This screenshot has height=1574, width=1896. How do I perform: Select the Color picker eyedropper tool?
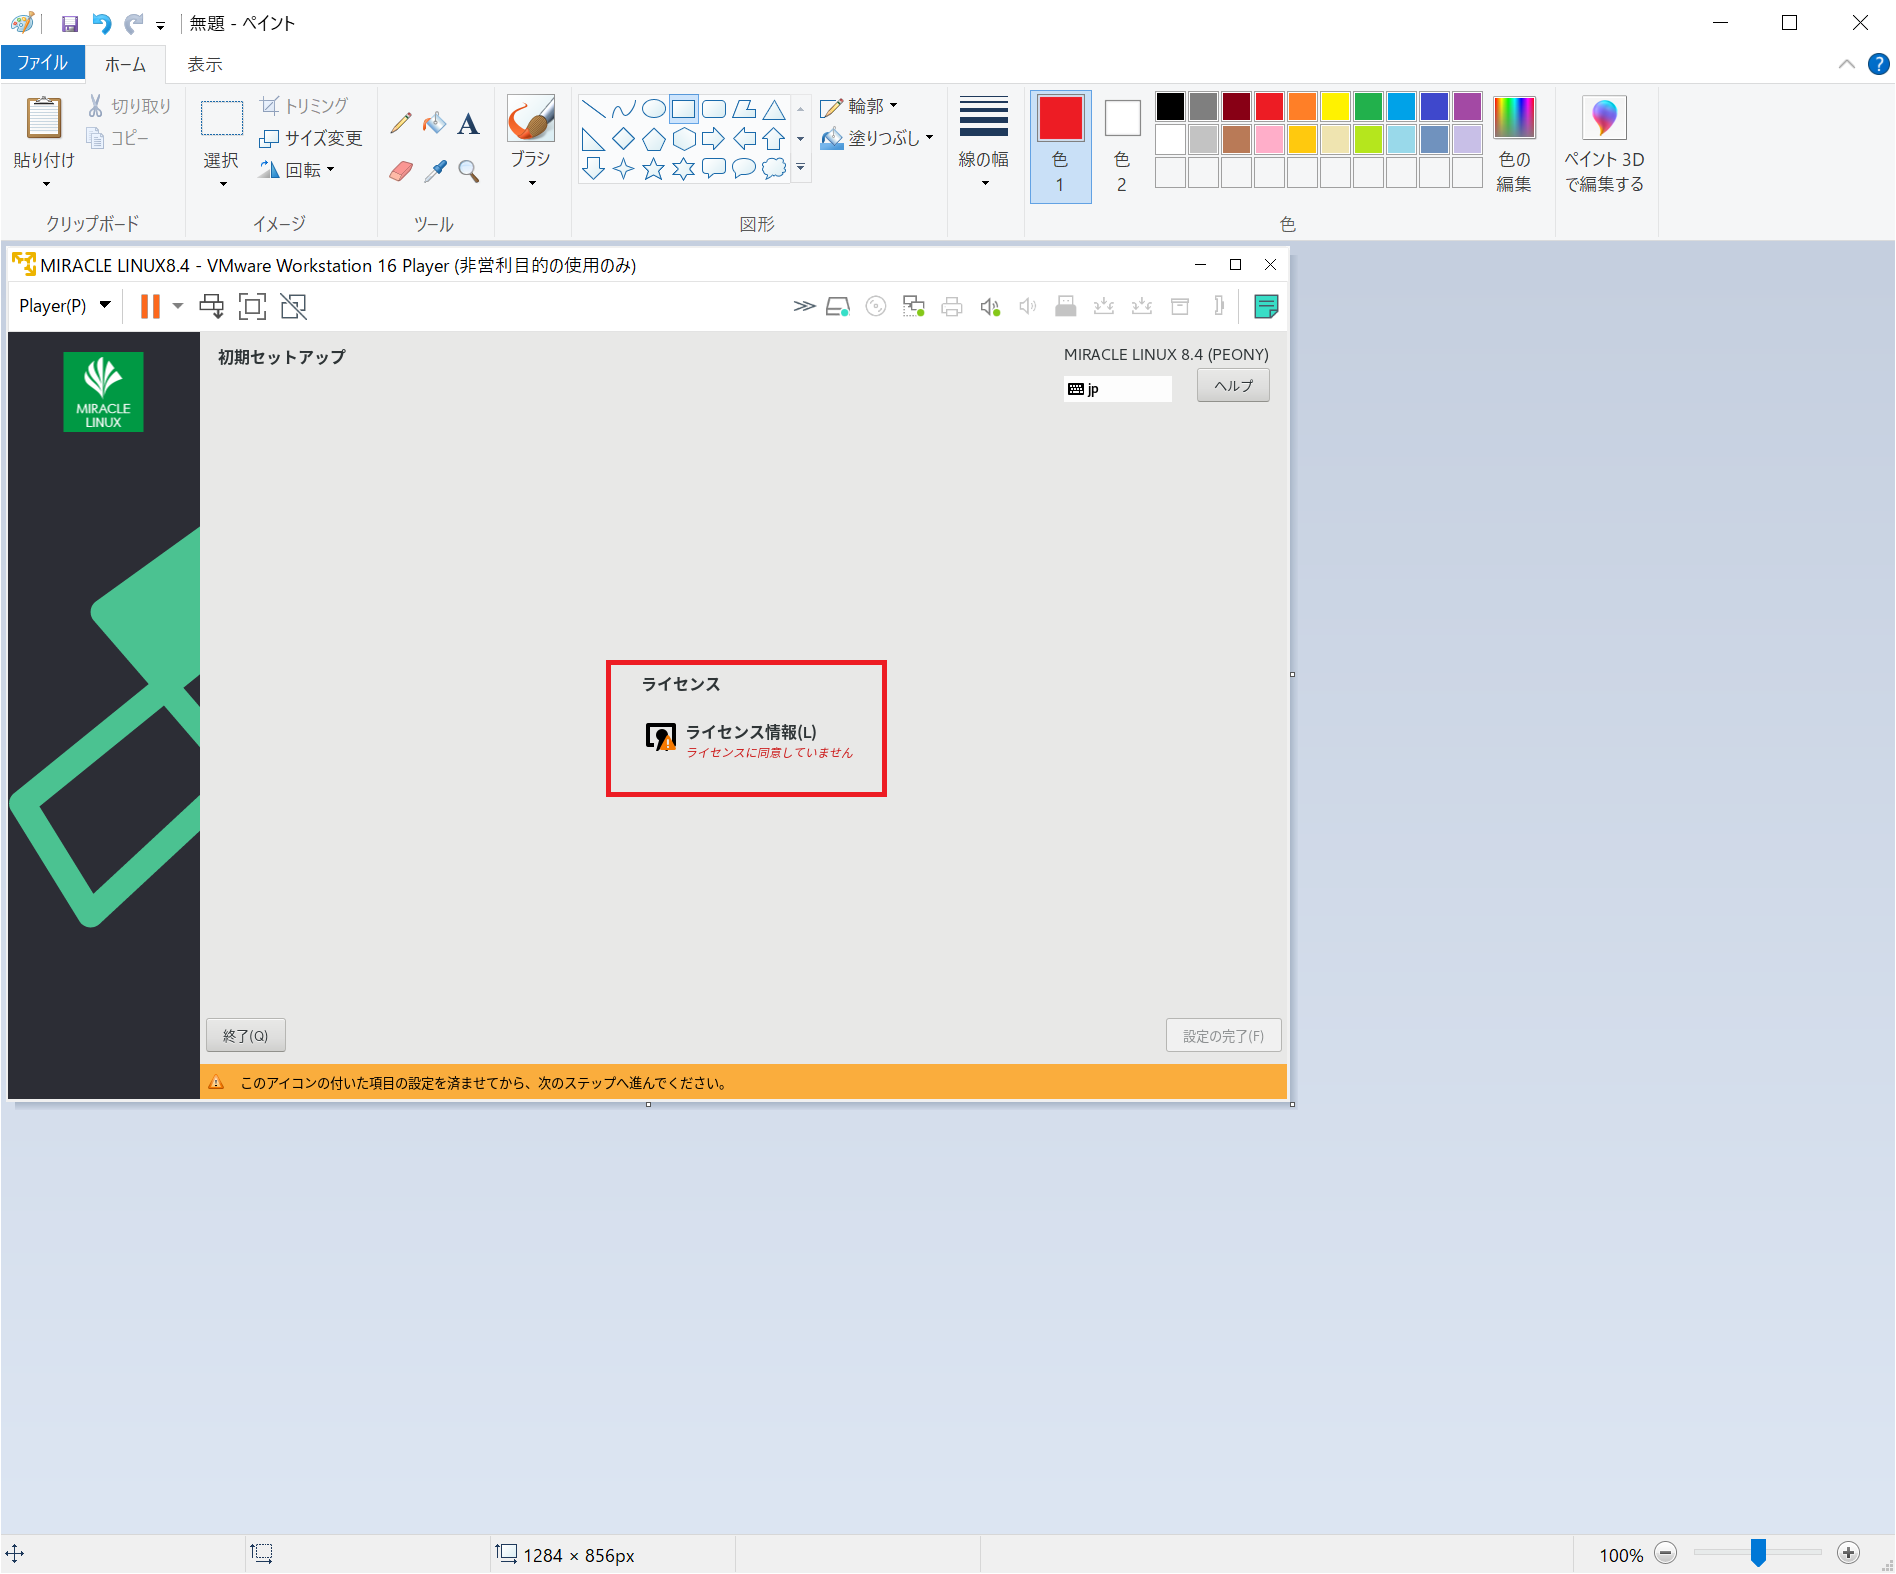[x=434, y=171]
